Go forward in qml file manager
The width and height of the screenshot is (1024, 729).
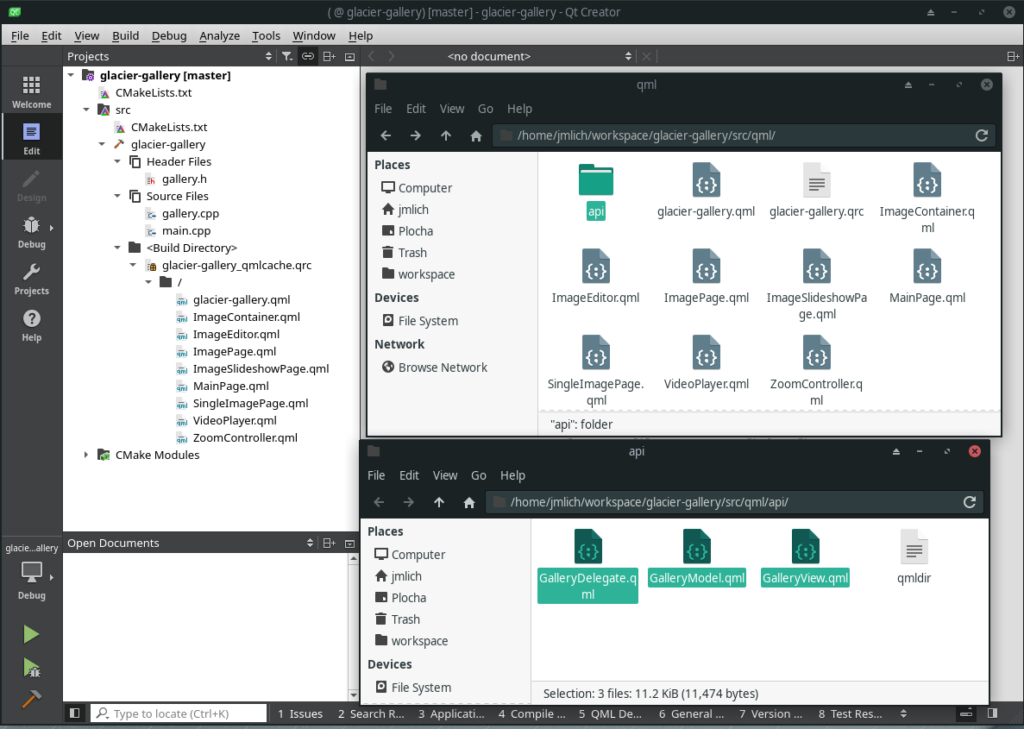[415, 135]
